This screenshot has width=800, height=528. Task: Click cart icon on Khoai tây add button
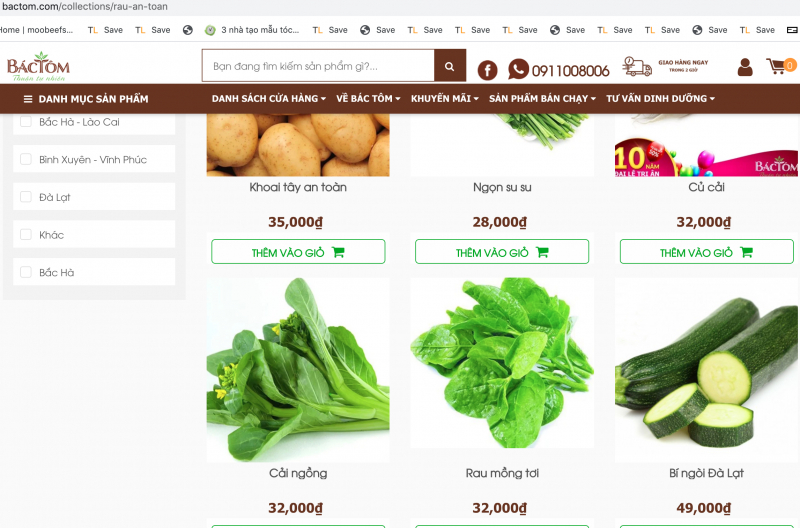click(x=338, y=252)
